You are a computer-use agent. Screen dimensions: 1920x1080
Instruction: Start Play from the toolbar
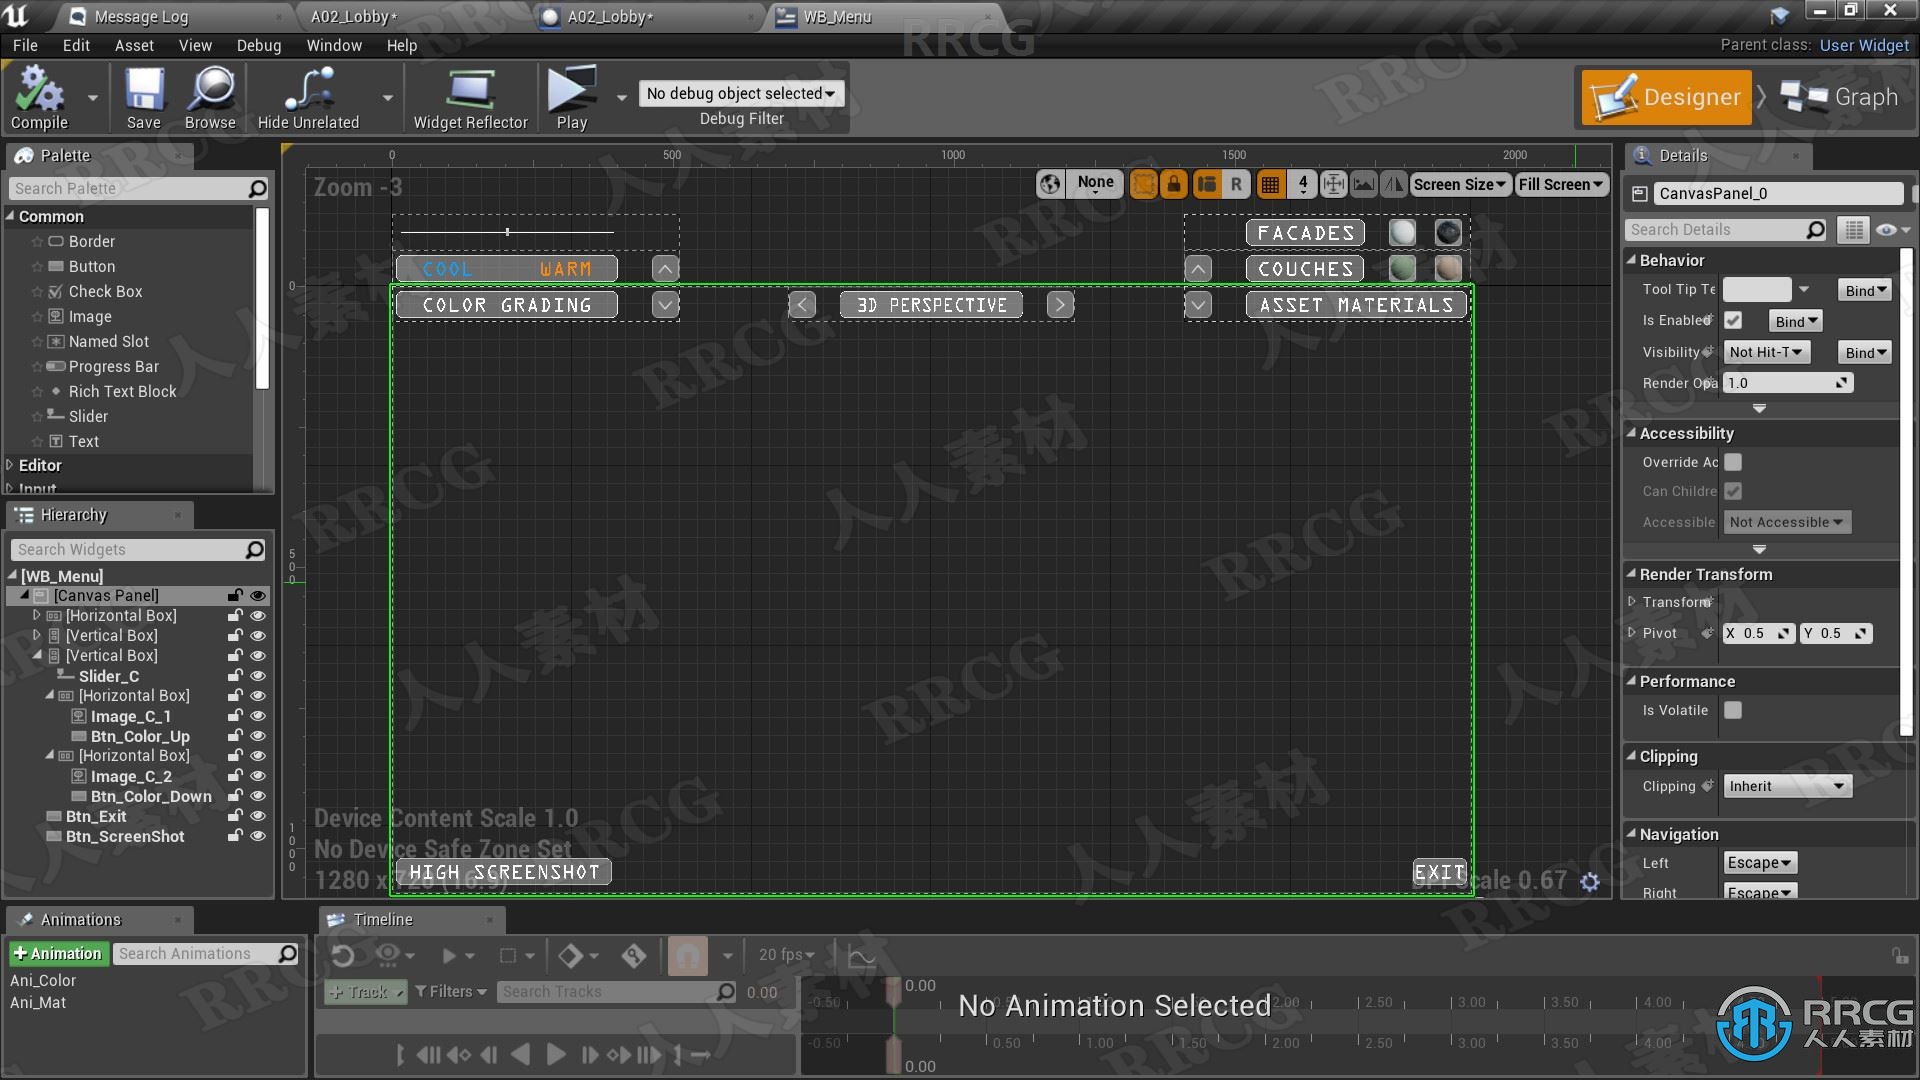[x=572, y=97]
